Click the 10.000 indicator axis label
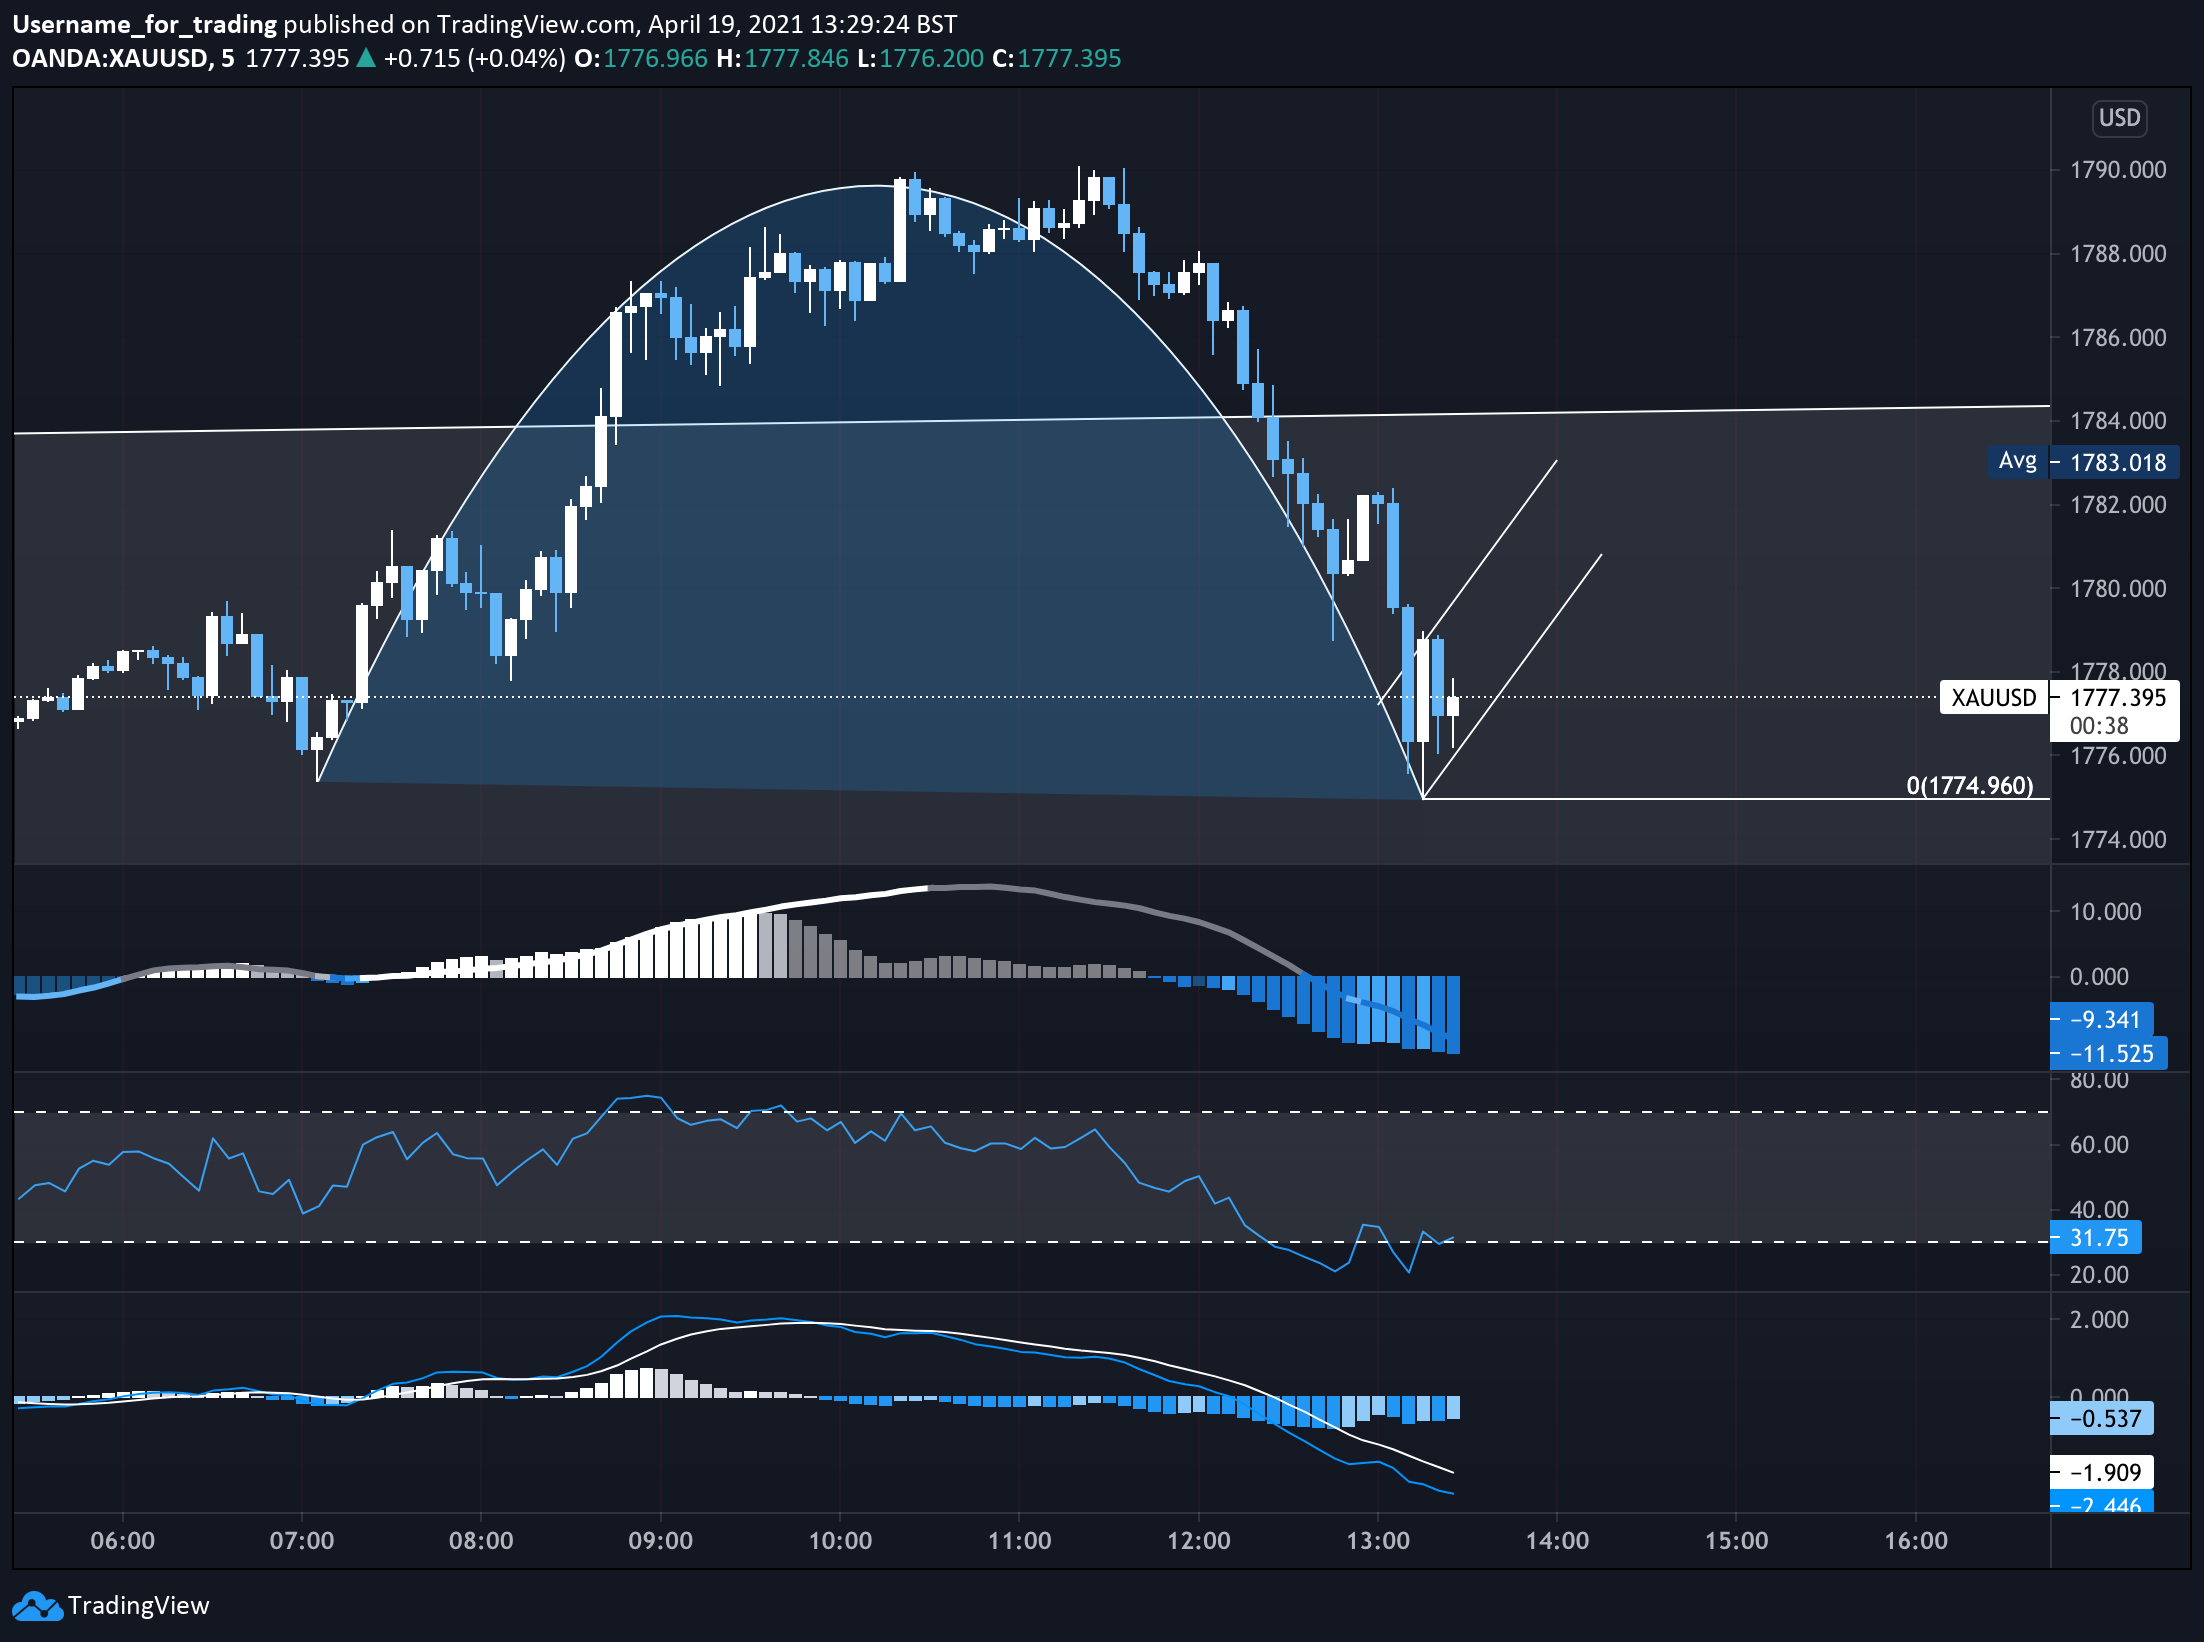The width and height of the screenshot is (2204, 1642). (x=2105, y=912)
